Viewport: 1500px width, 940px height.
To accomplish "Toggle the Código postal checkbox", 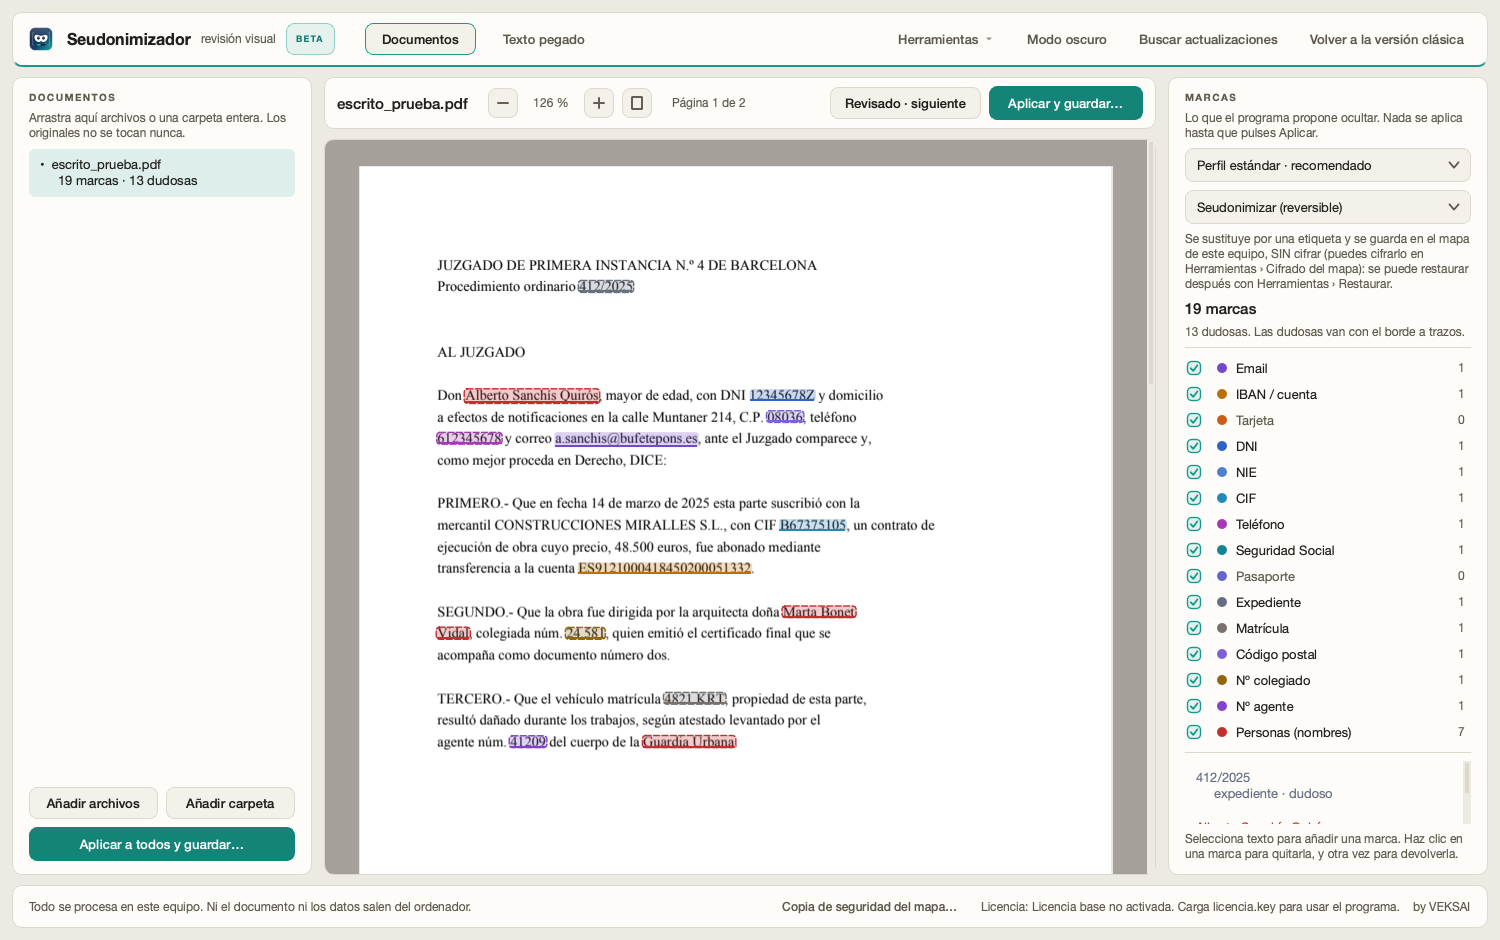I will coord(1194,654).
